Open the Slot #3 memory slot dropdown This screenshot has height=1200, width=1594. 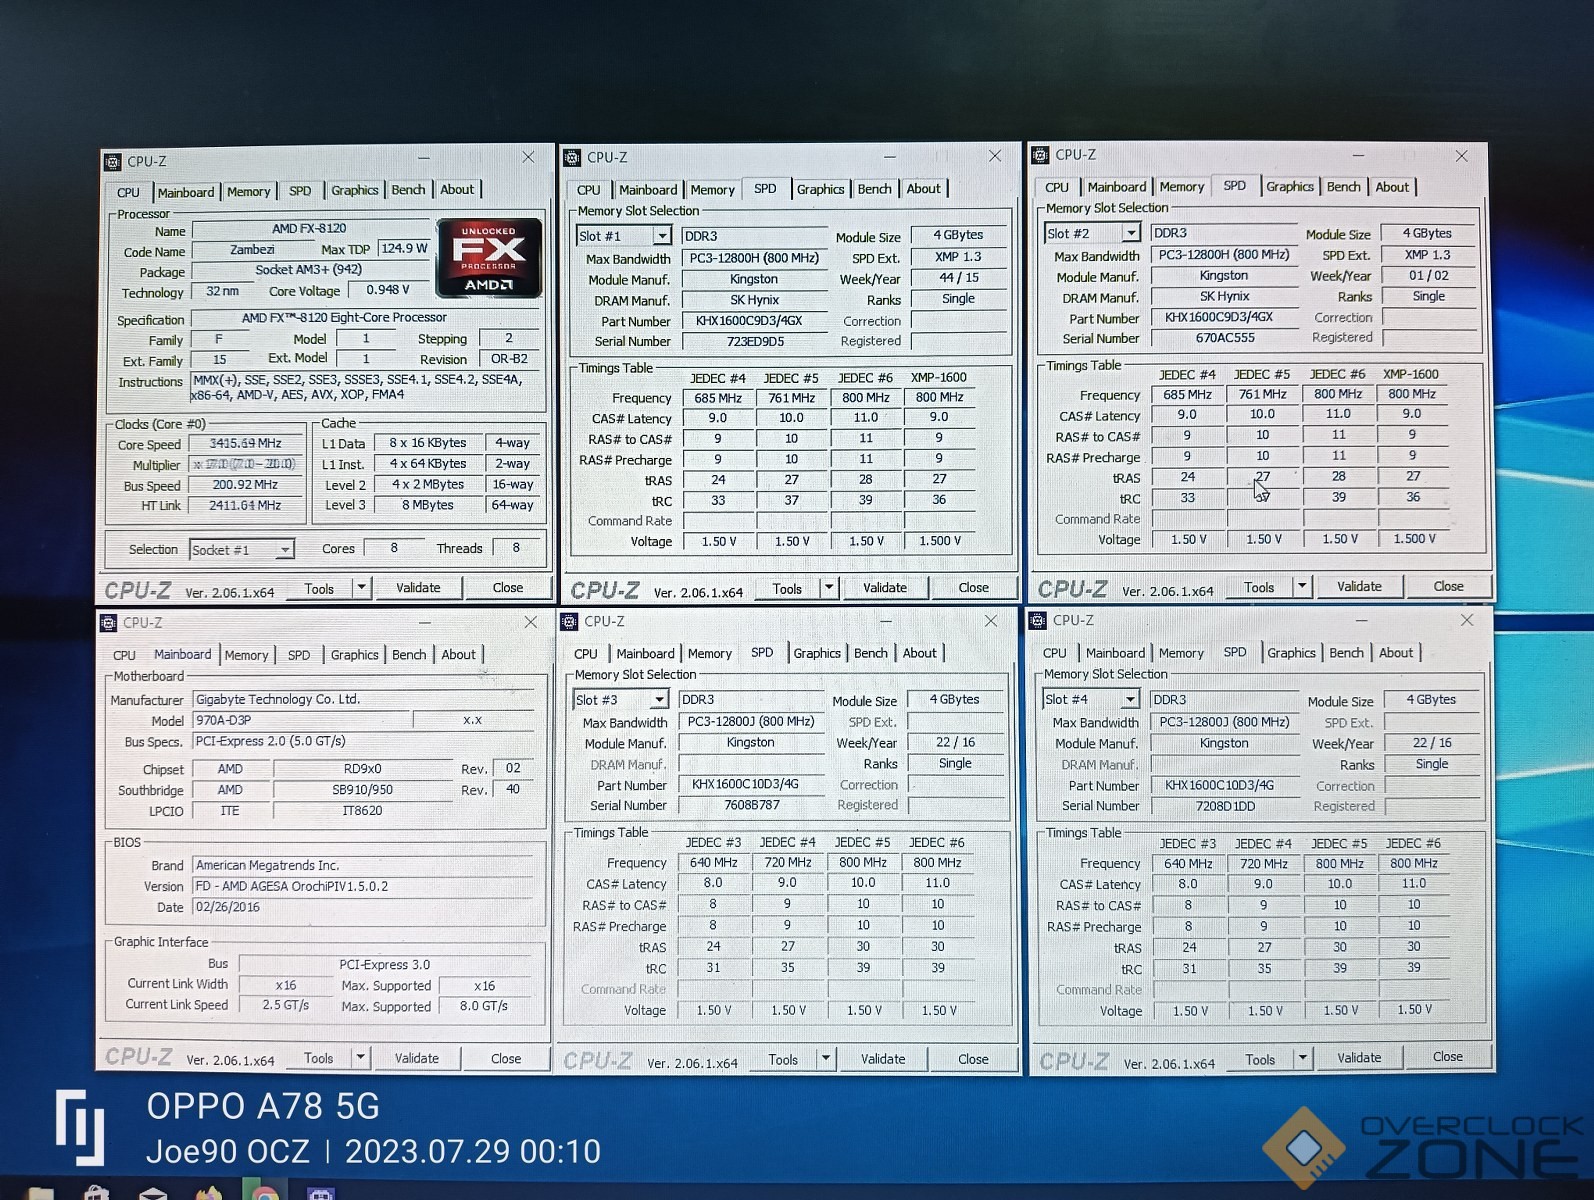click(x=659, y=700)
